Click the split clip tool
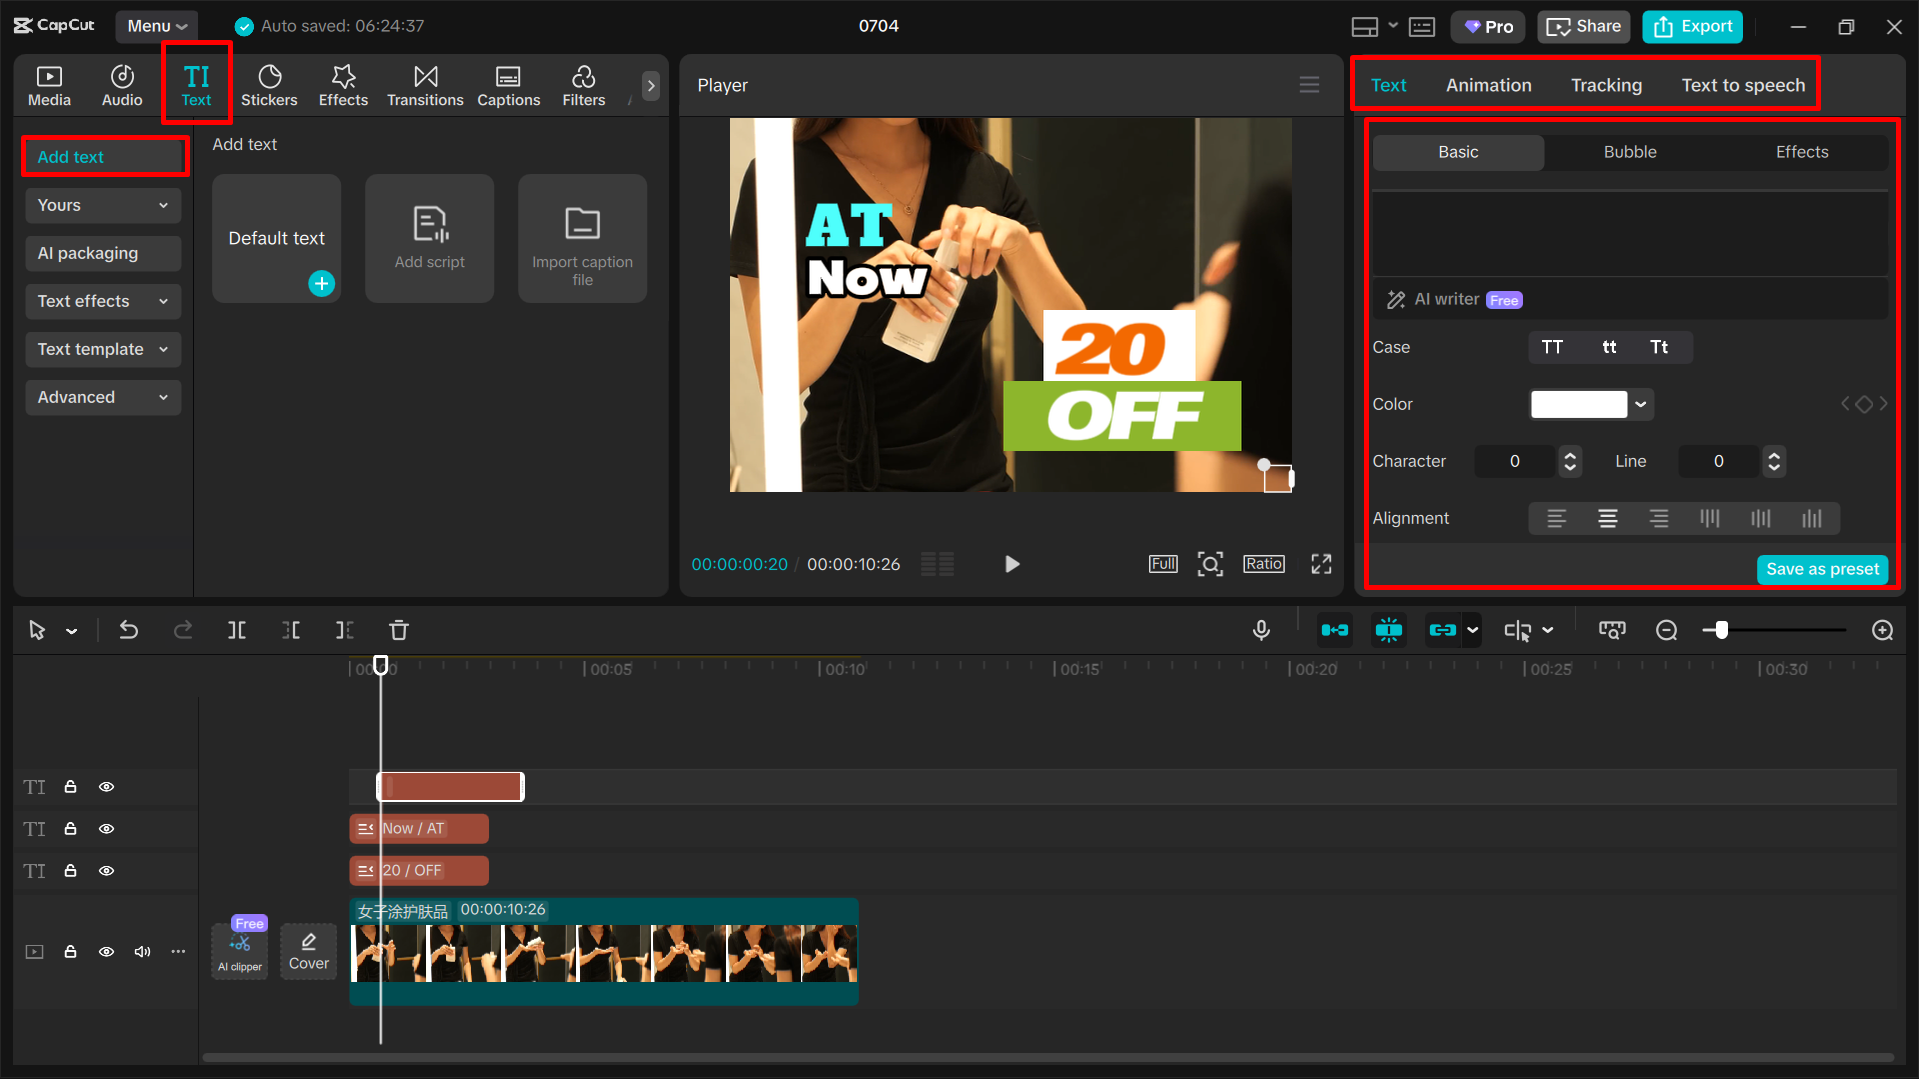Screen dimensions: 1919x1079 click(237, 630)
